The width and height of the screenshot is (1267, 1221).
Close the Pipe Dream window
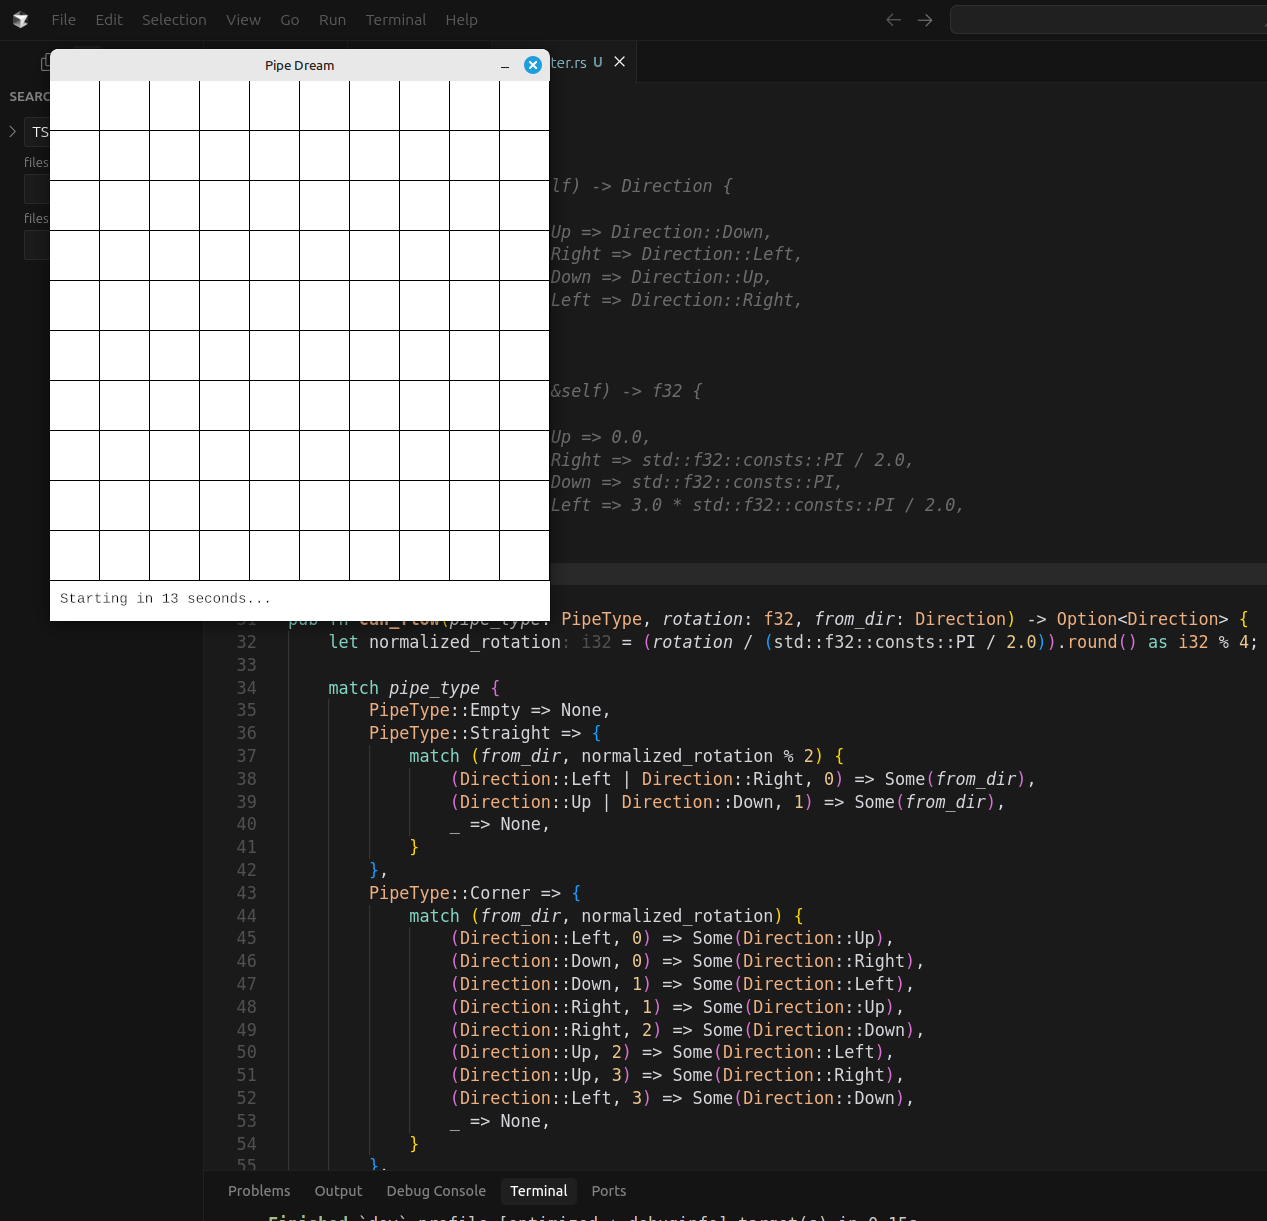pos(533,65)
